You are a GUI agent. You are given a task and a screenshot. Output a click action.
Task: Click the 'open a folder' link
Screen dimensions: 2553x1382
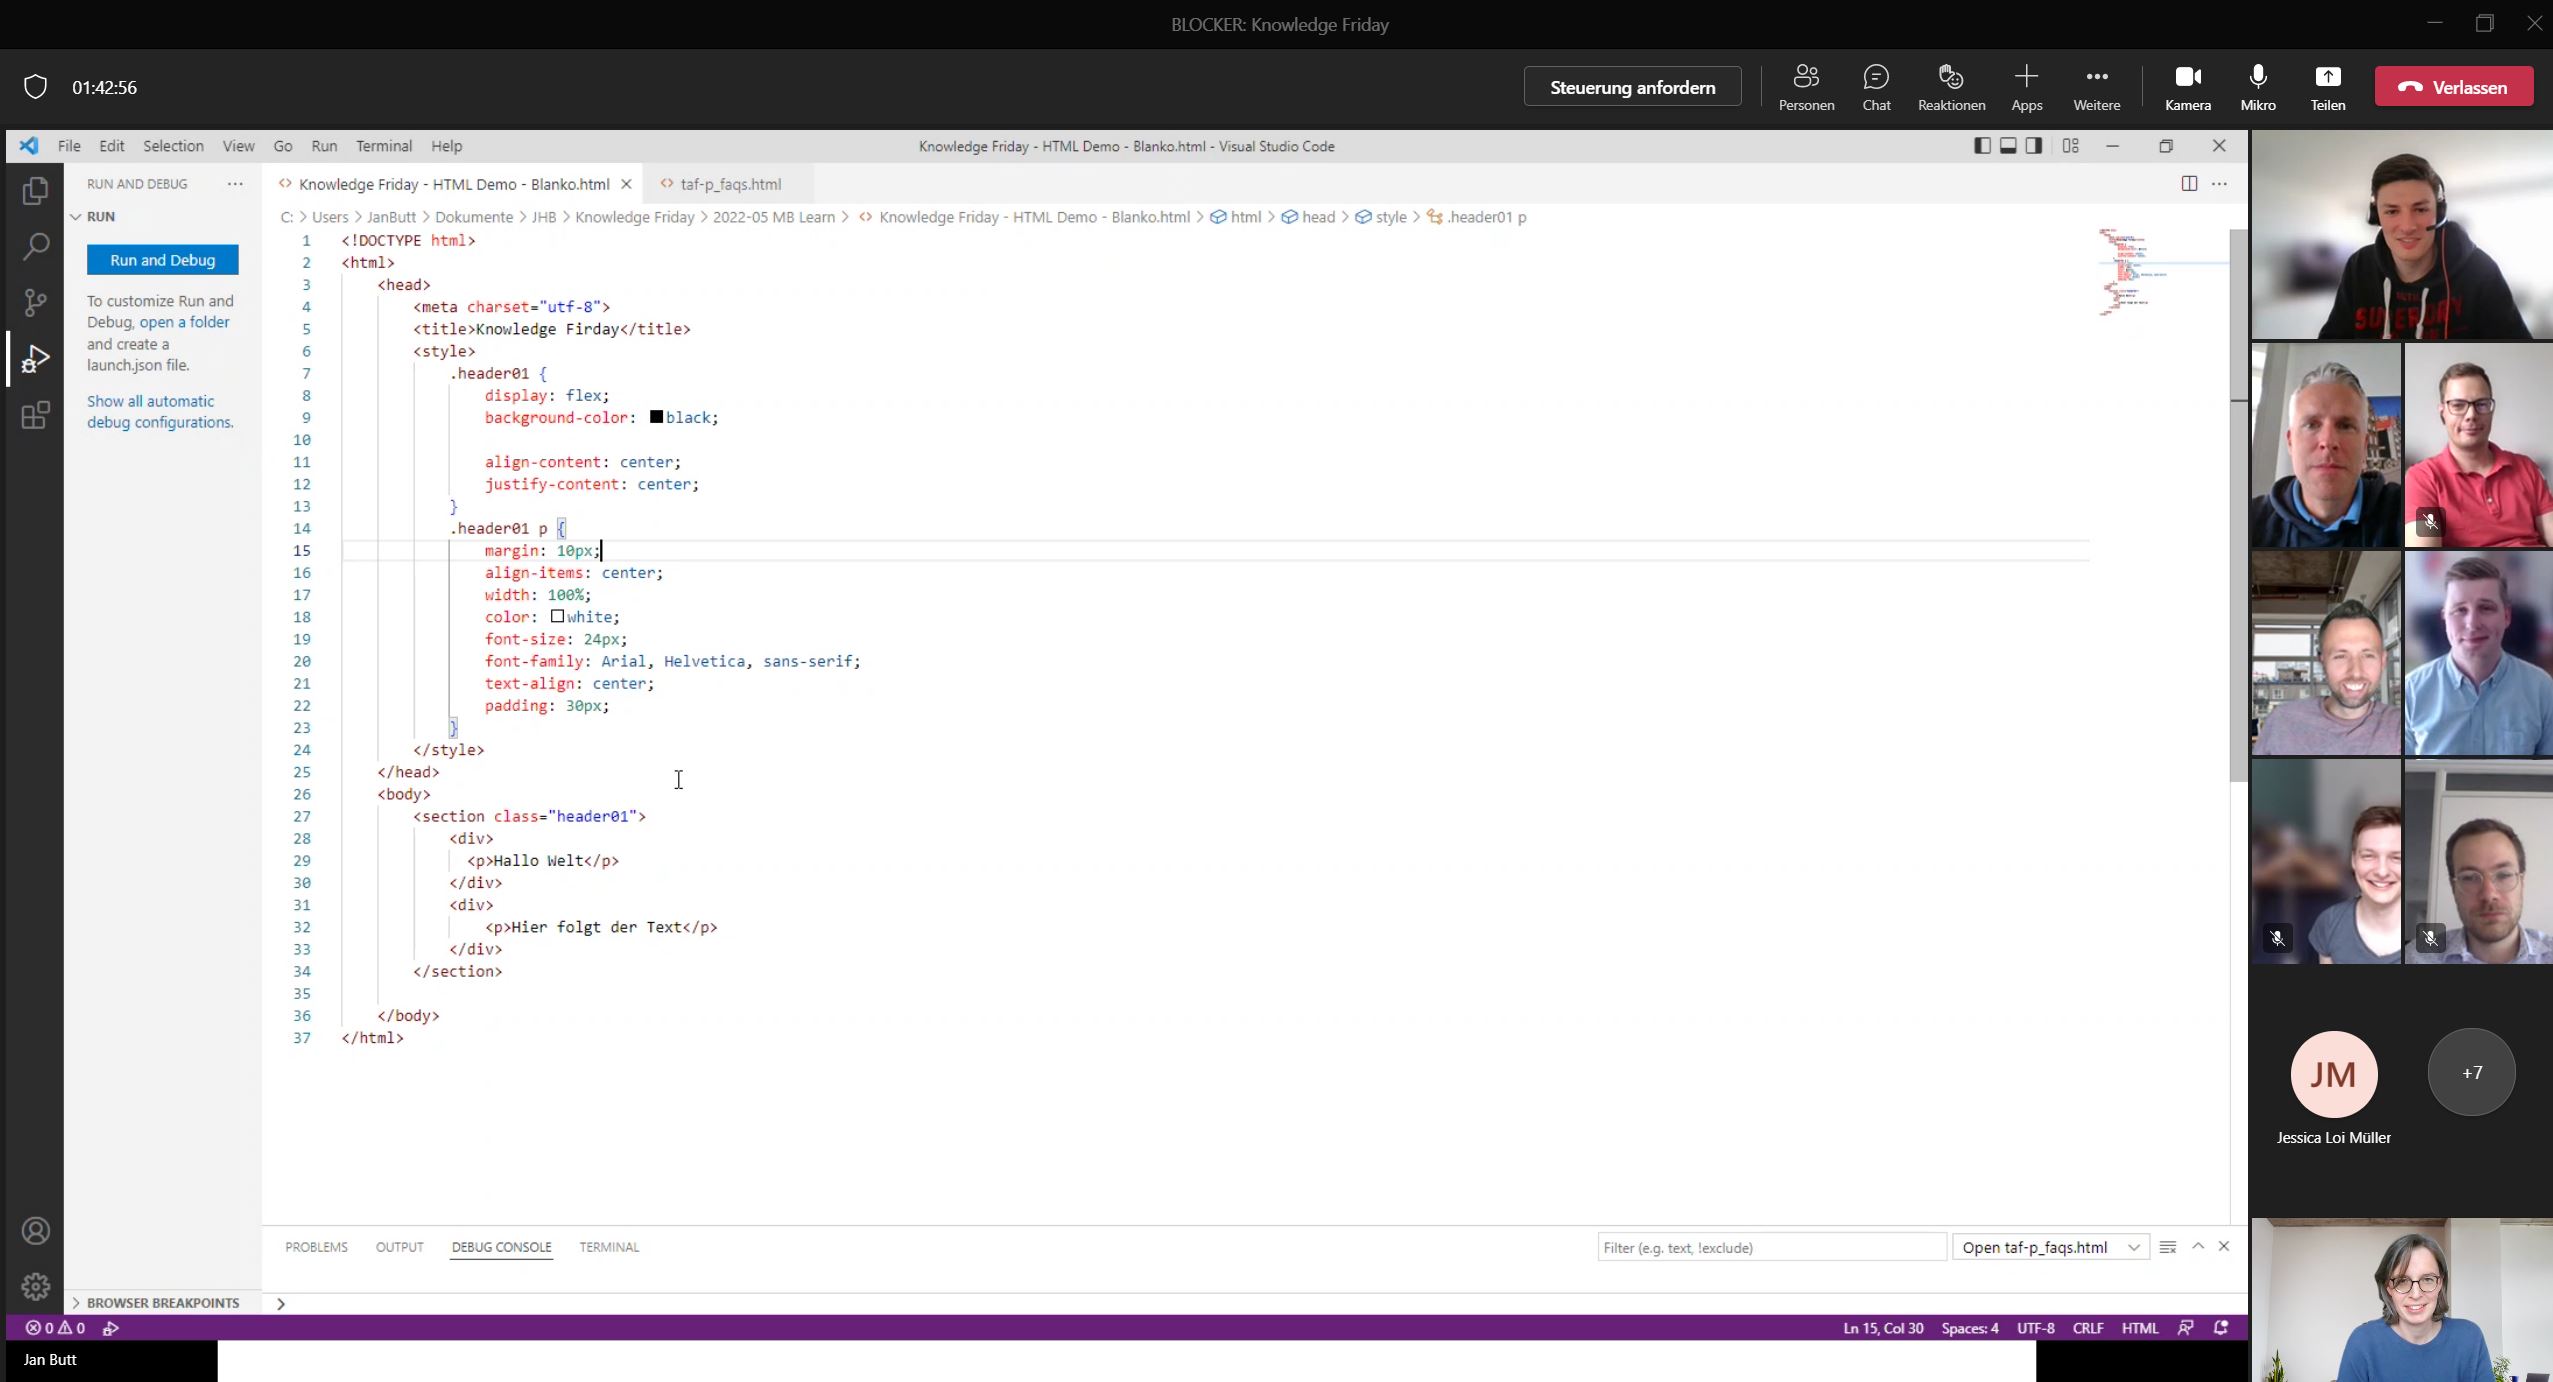[184, 322]
